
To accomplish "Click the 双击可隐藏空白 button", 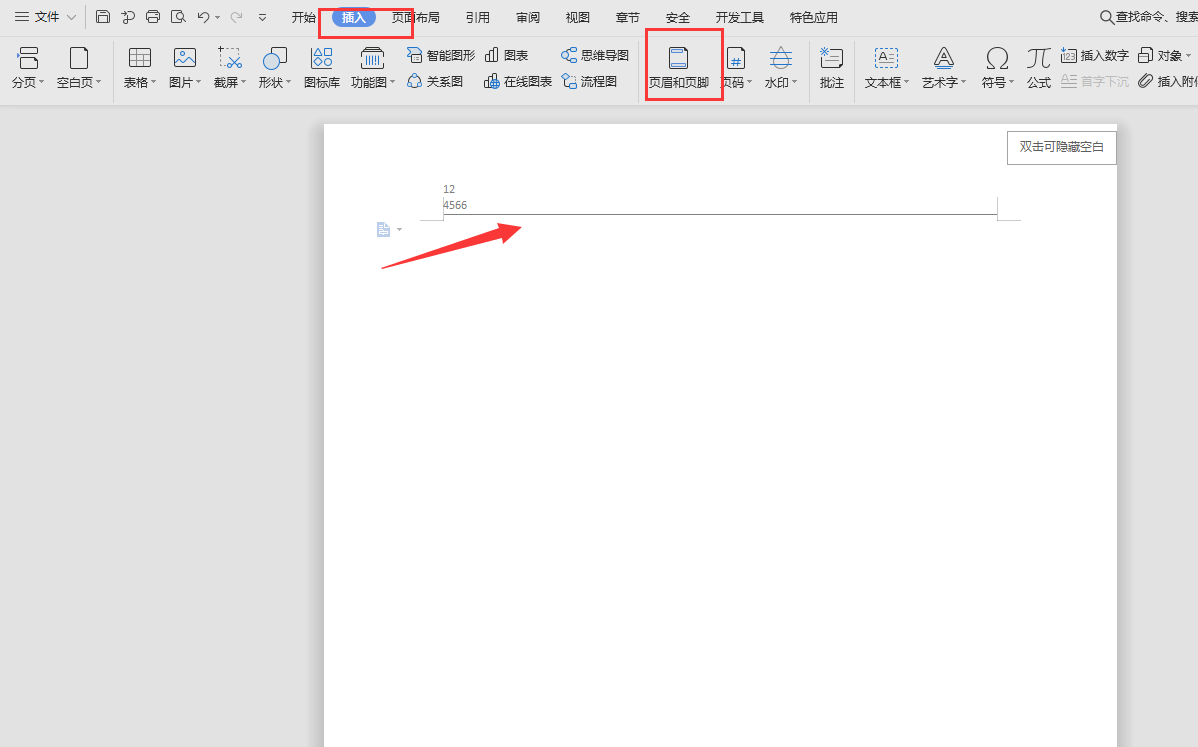I will click(x=1061, y=147).
